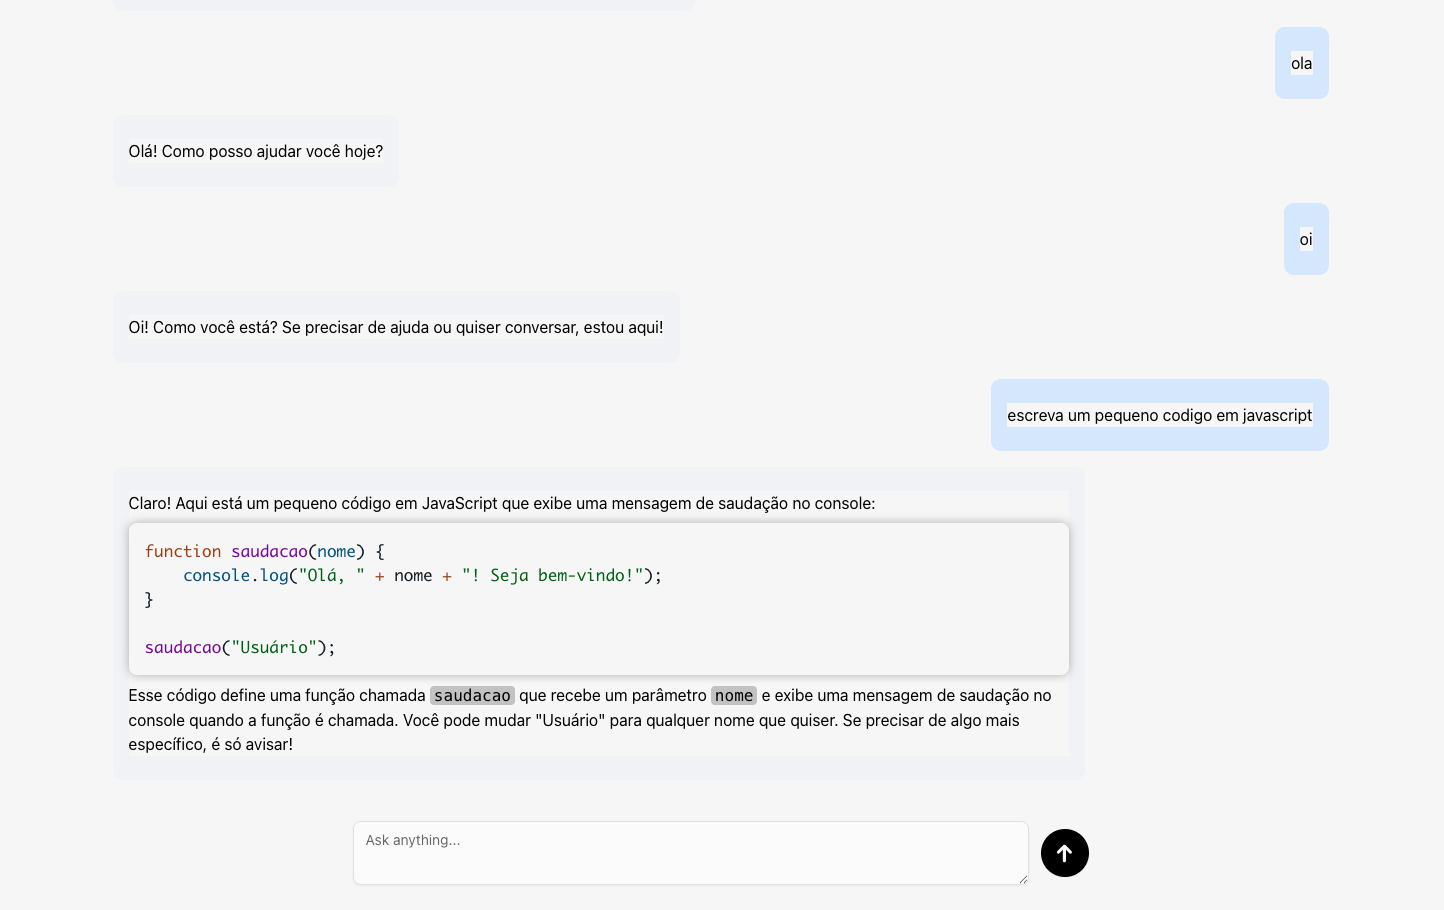Click the inline 'saudacao' code tag
This screenshot has height=910, width=1444.
tap(472, 695)
